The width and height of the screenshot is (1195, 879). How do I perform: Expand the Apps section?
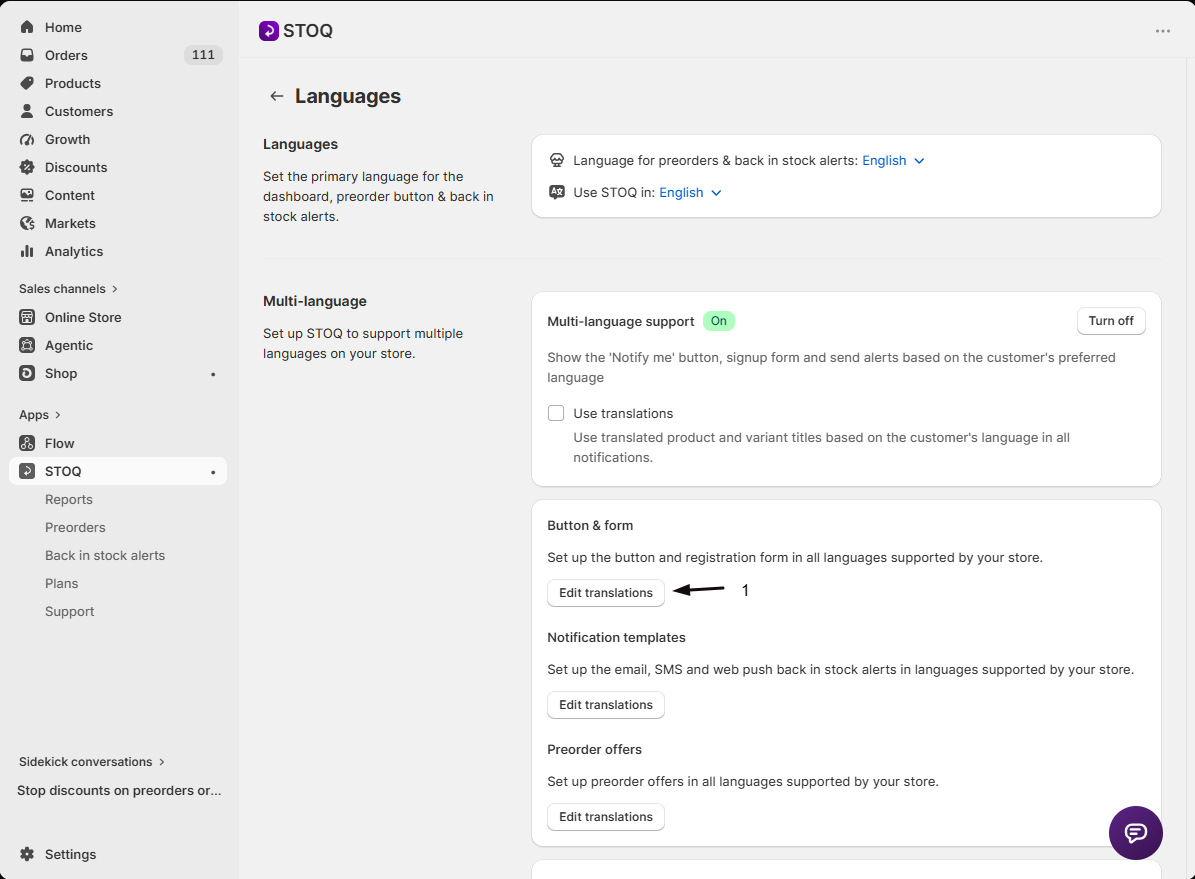click(x=40, y=415)
